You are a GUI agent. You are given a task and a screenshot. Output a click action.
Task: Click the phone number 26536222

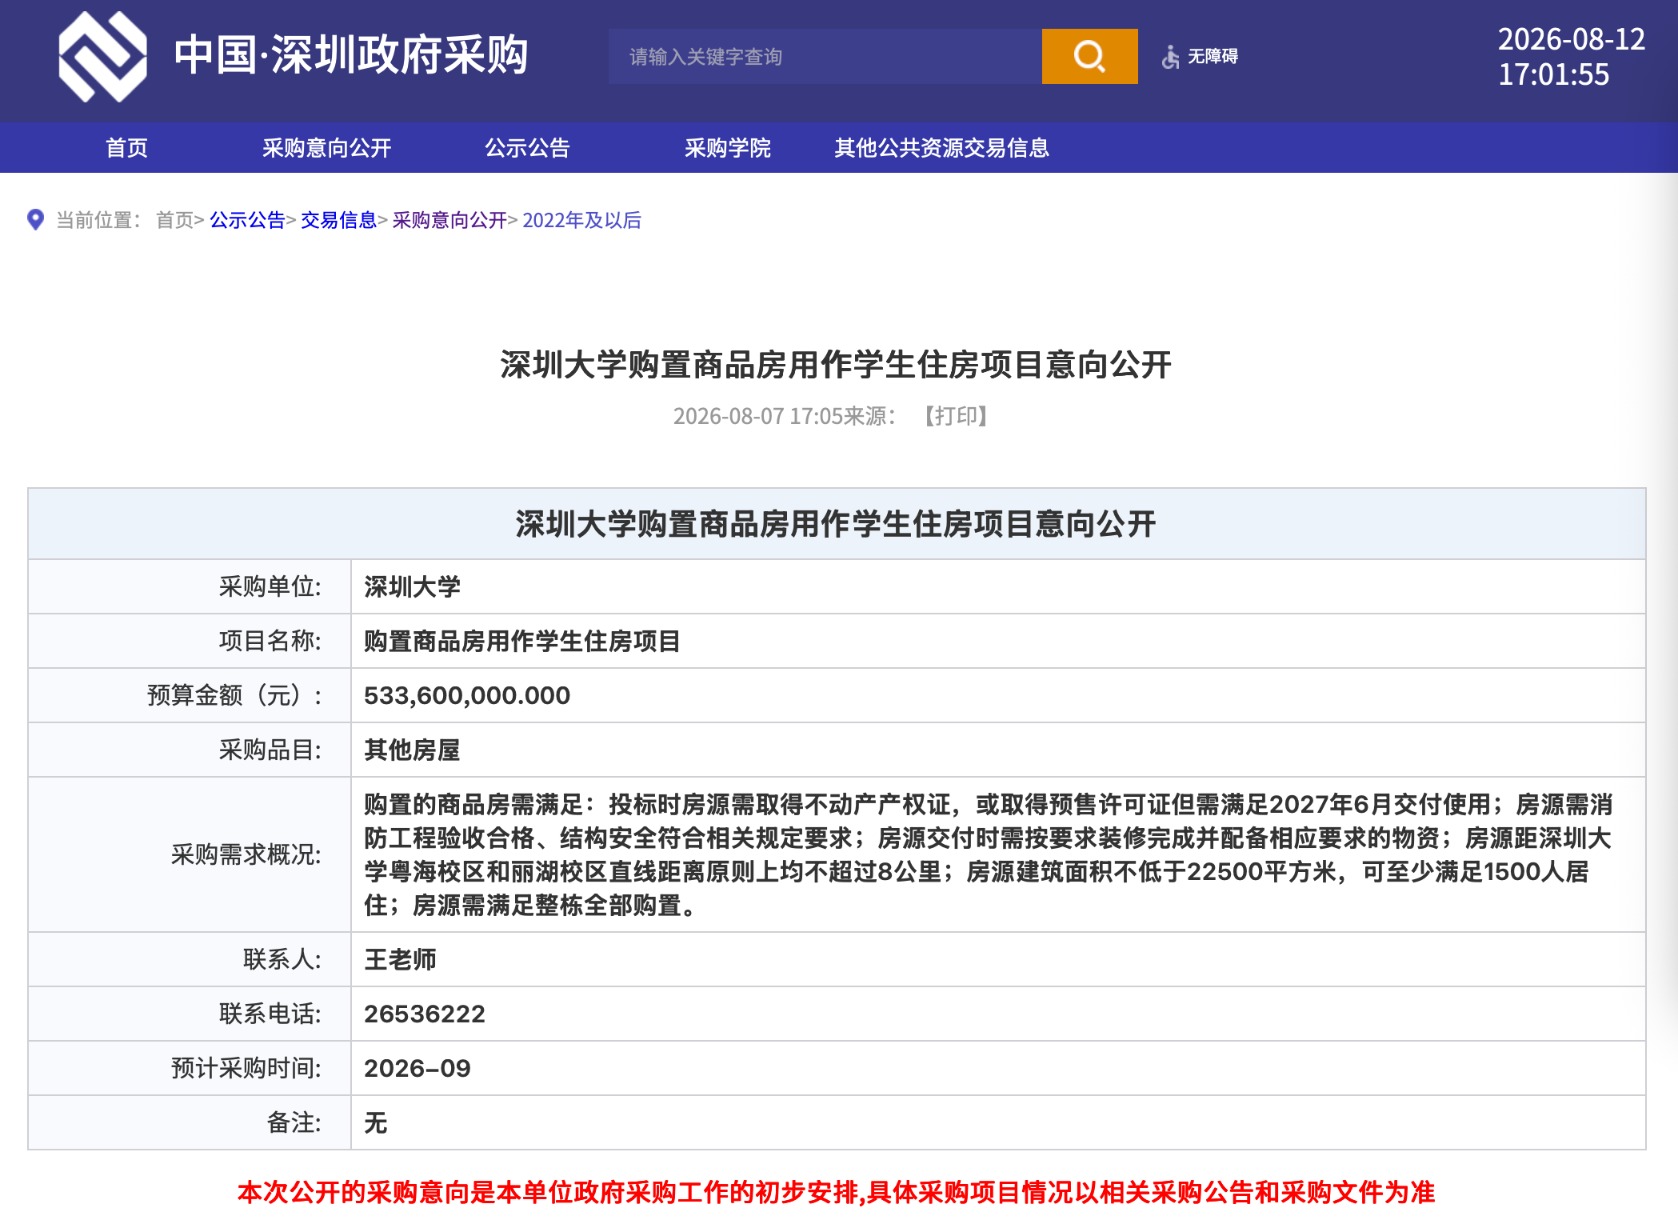tap(425, 1014)
